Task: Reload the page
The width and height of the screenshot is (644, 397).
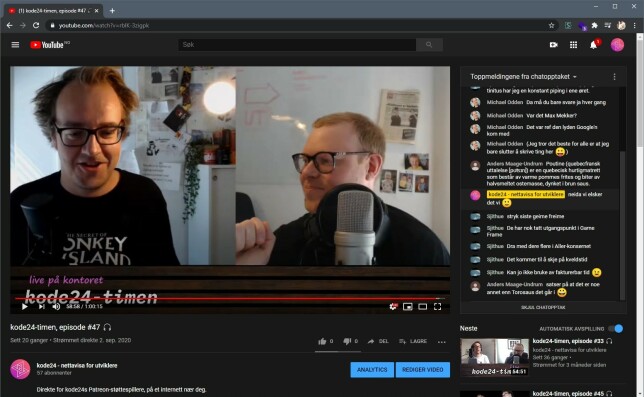Action: point(36,25)
